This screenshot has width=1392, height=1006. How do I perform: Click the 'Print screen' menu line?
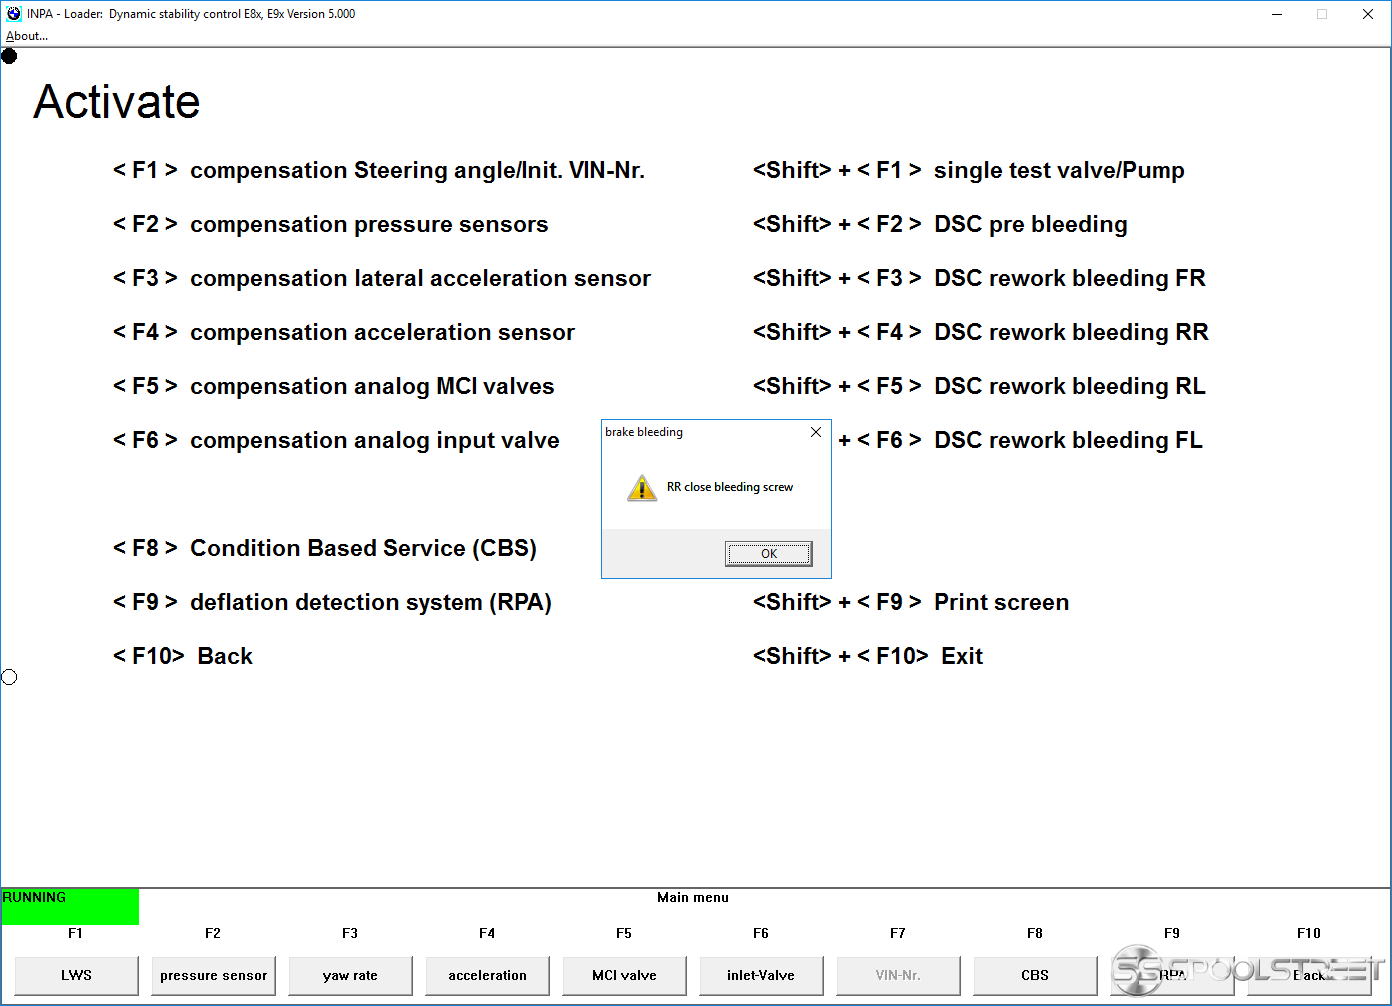click(911, 603)
